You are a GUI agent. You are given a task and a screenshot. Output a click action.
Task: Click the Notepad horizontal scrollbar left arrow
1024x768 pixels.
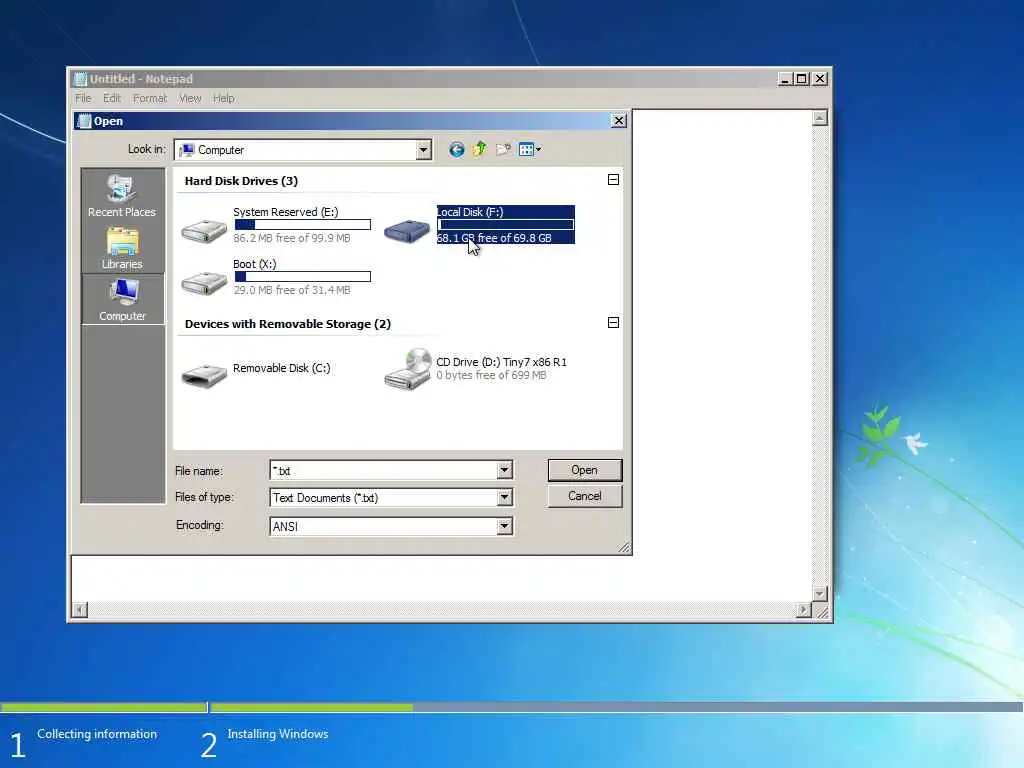[80, 610]
